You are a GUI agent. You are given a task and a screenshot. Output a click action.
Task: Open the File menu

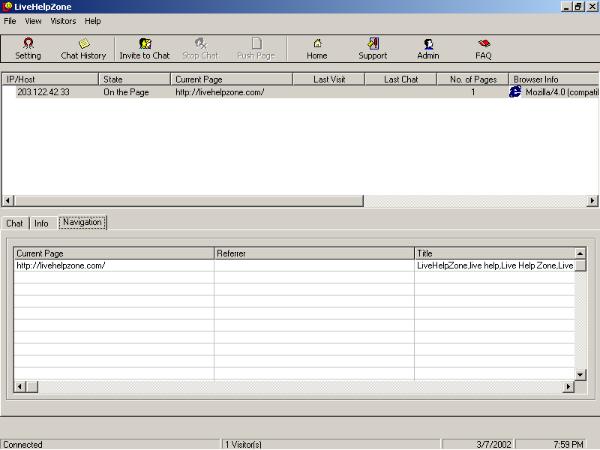(10, 21)
